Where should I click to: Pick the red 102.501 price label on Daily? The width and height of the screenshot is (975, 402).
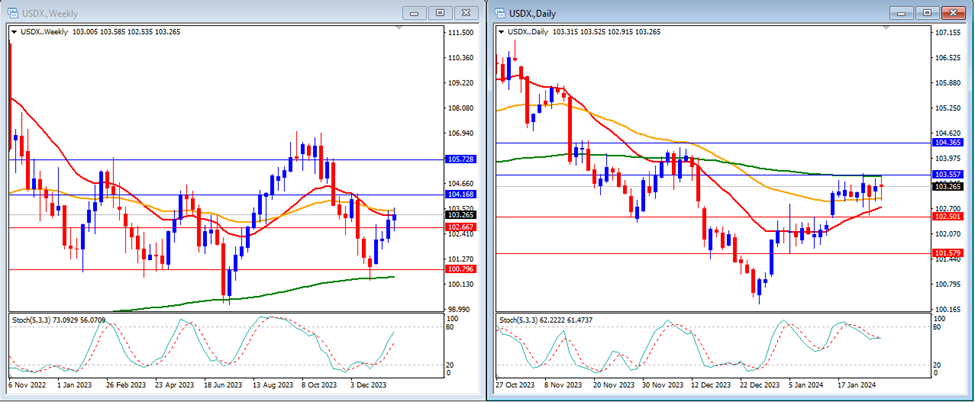click(x=947, y=216)
